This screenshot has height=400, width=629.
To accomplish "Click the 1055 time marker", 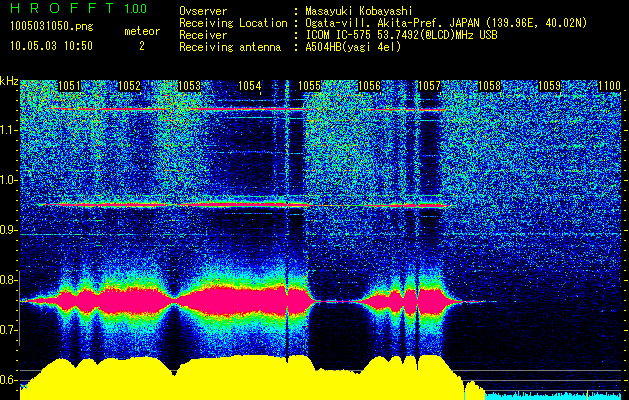I will pos(310,86).
